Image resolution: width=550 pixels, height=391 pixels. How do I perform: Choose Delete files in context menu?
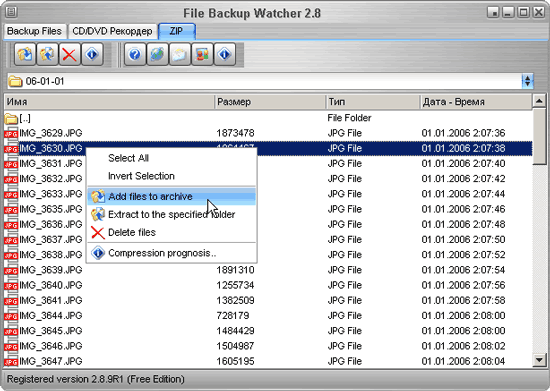click(x=172, y=232)
